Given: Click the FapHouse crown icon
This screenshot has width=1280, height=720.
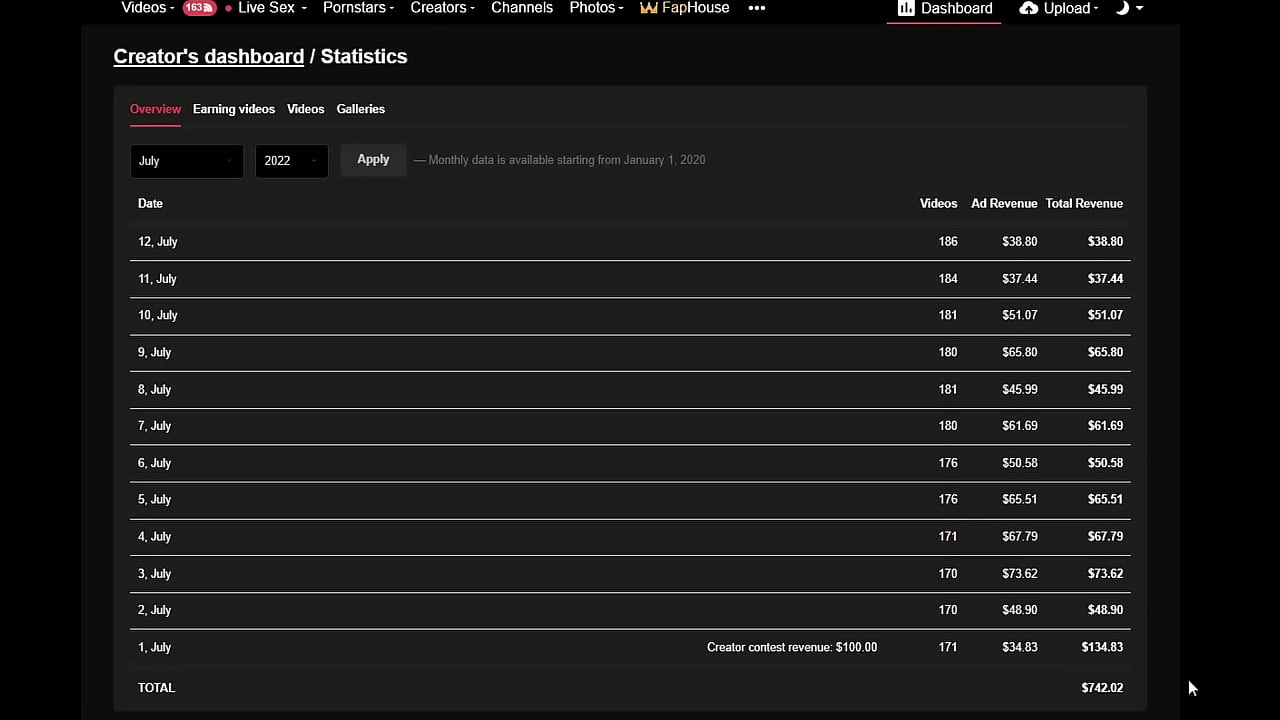Looking at the screenshot, I should (648, 8).
